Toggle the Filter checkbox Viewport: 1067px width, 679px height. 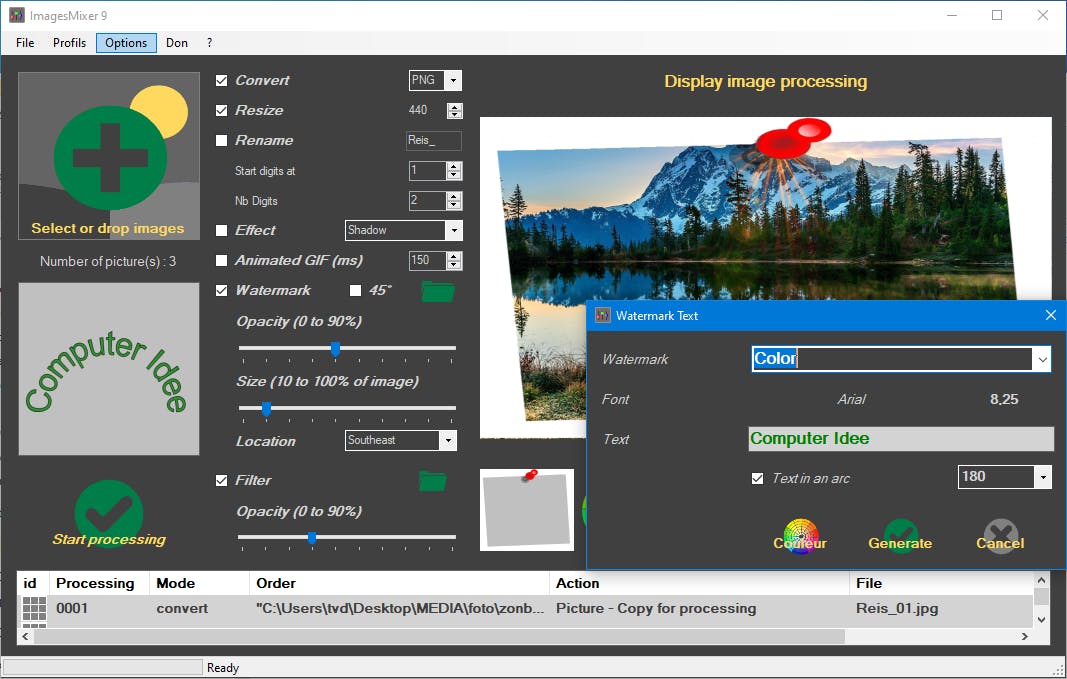[221, 480]
